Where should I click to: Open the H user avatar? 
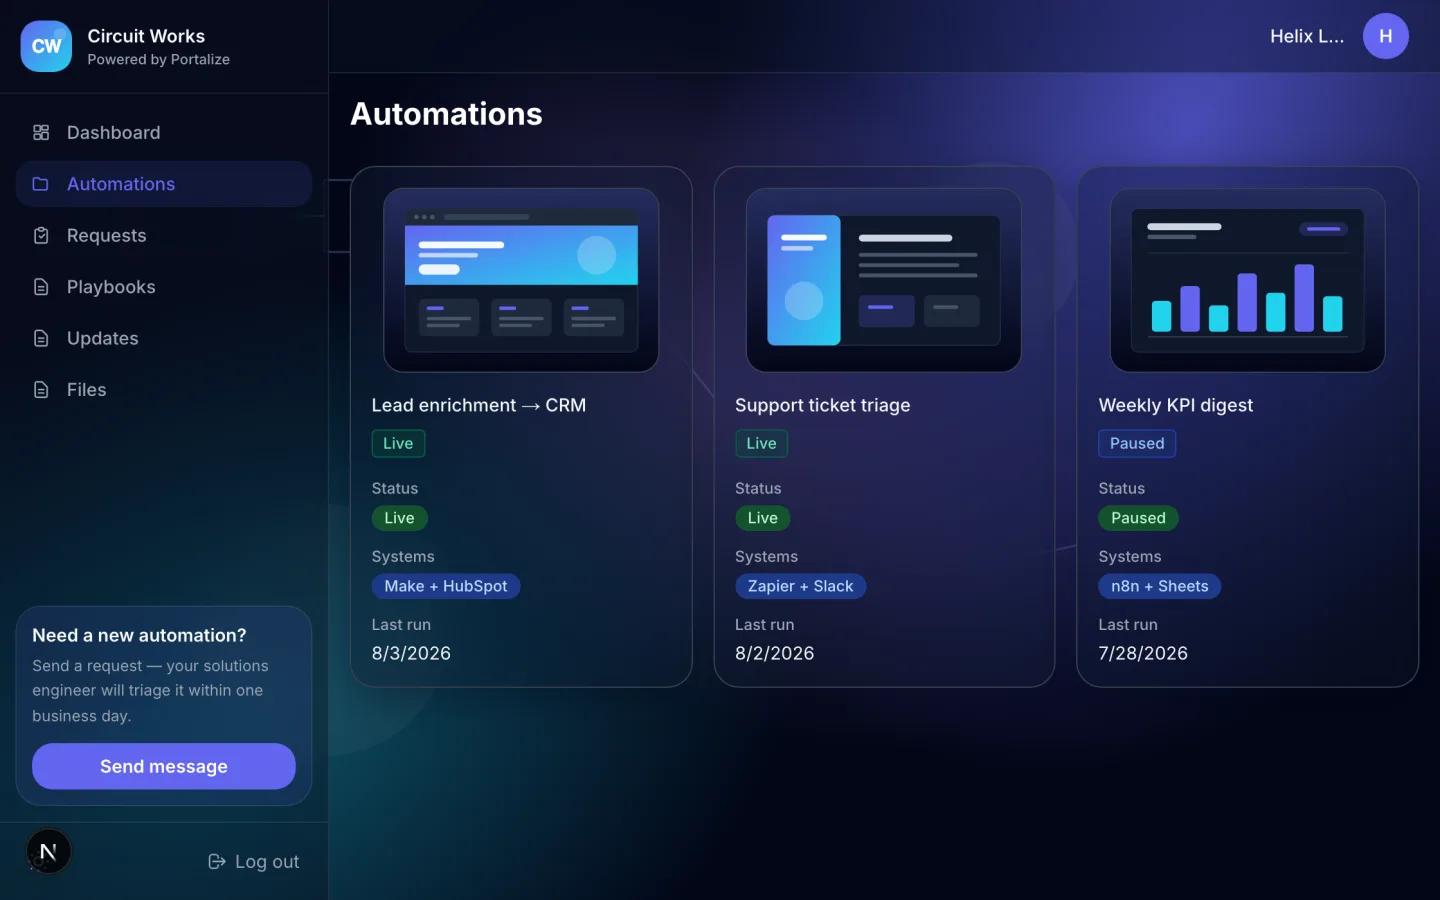[1385, 36]
